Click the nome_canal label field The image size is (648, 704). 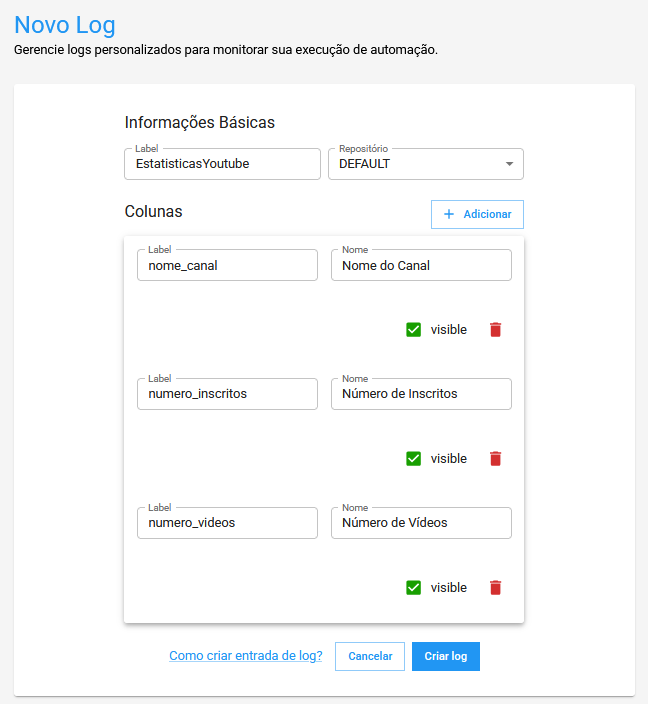227,266
